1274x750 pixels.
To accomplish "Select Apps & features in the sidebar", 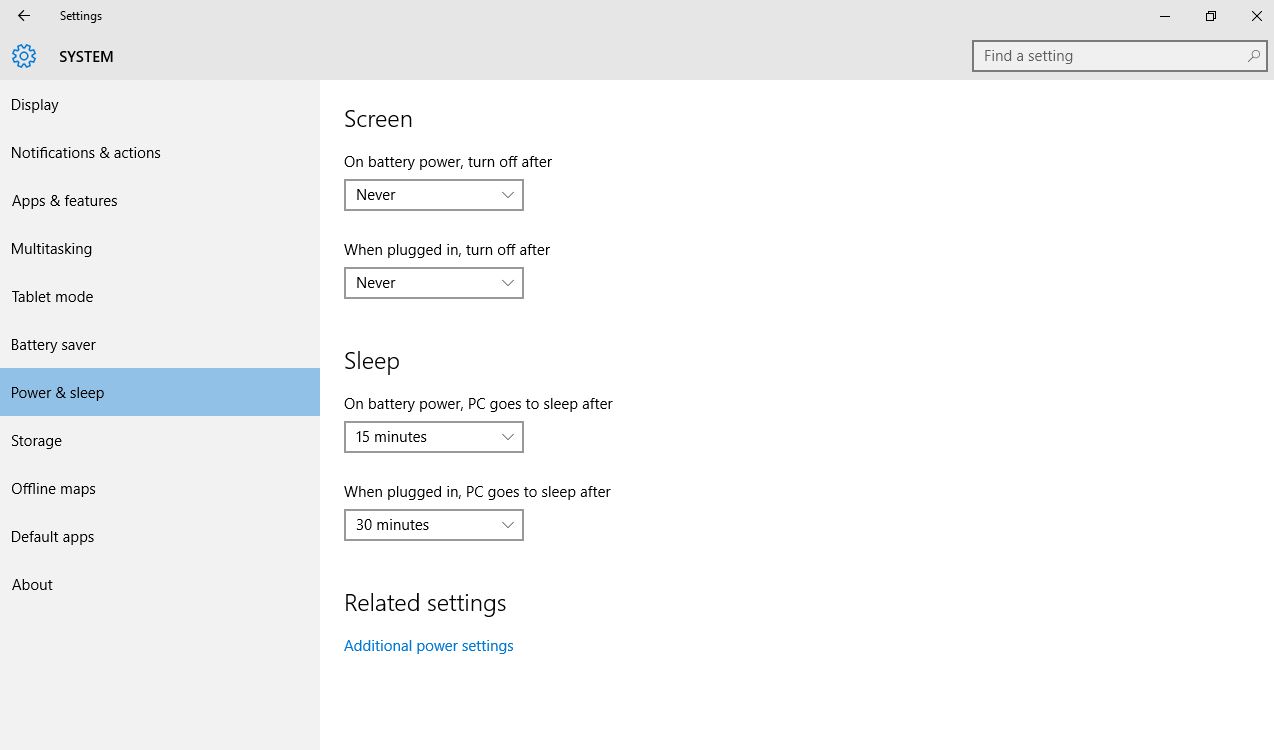I will click(64, 200).
